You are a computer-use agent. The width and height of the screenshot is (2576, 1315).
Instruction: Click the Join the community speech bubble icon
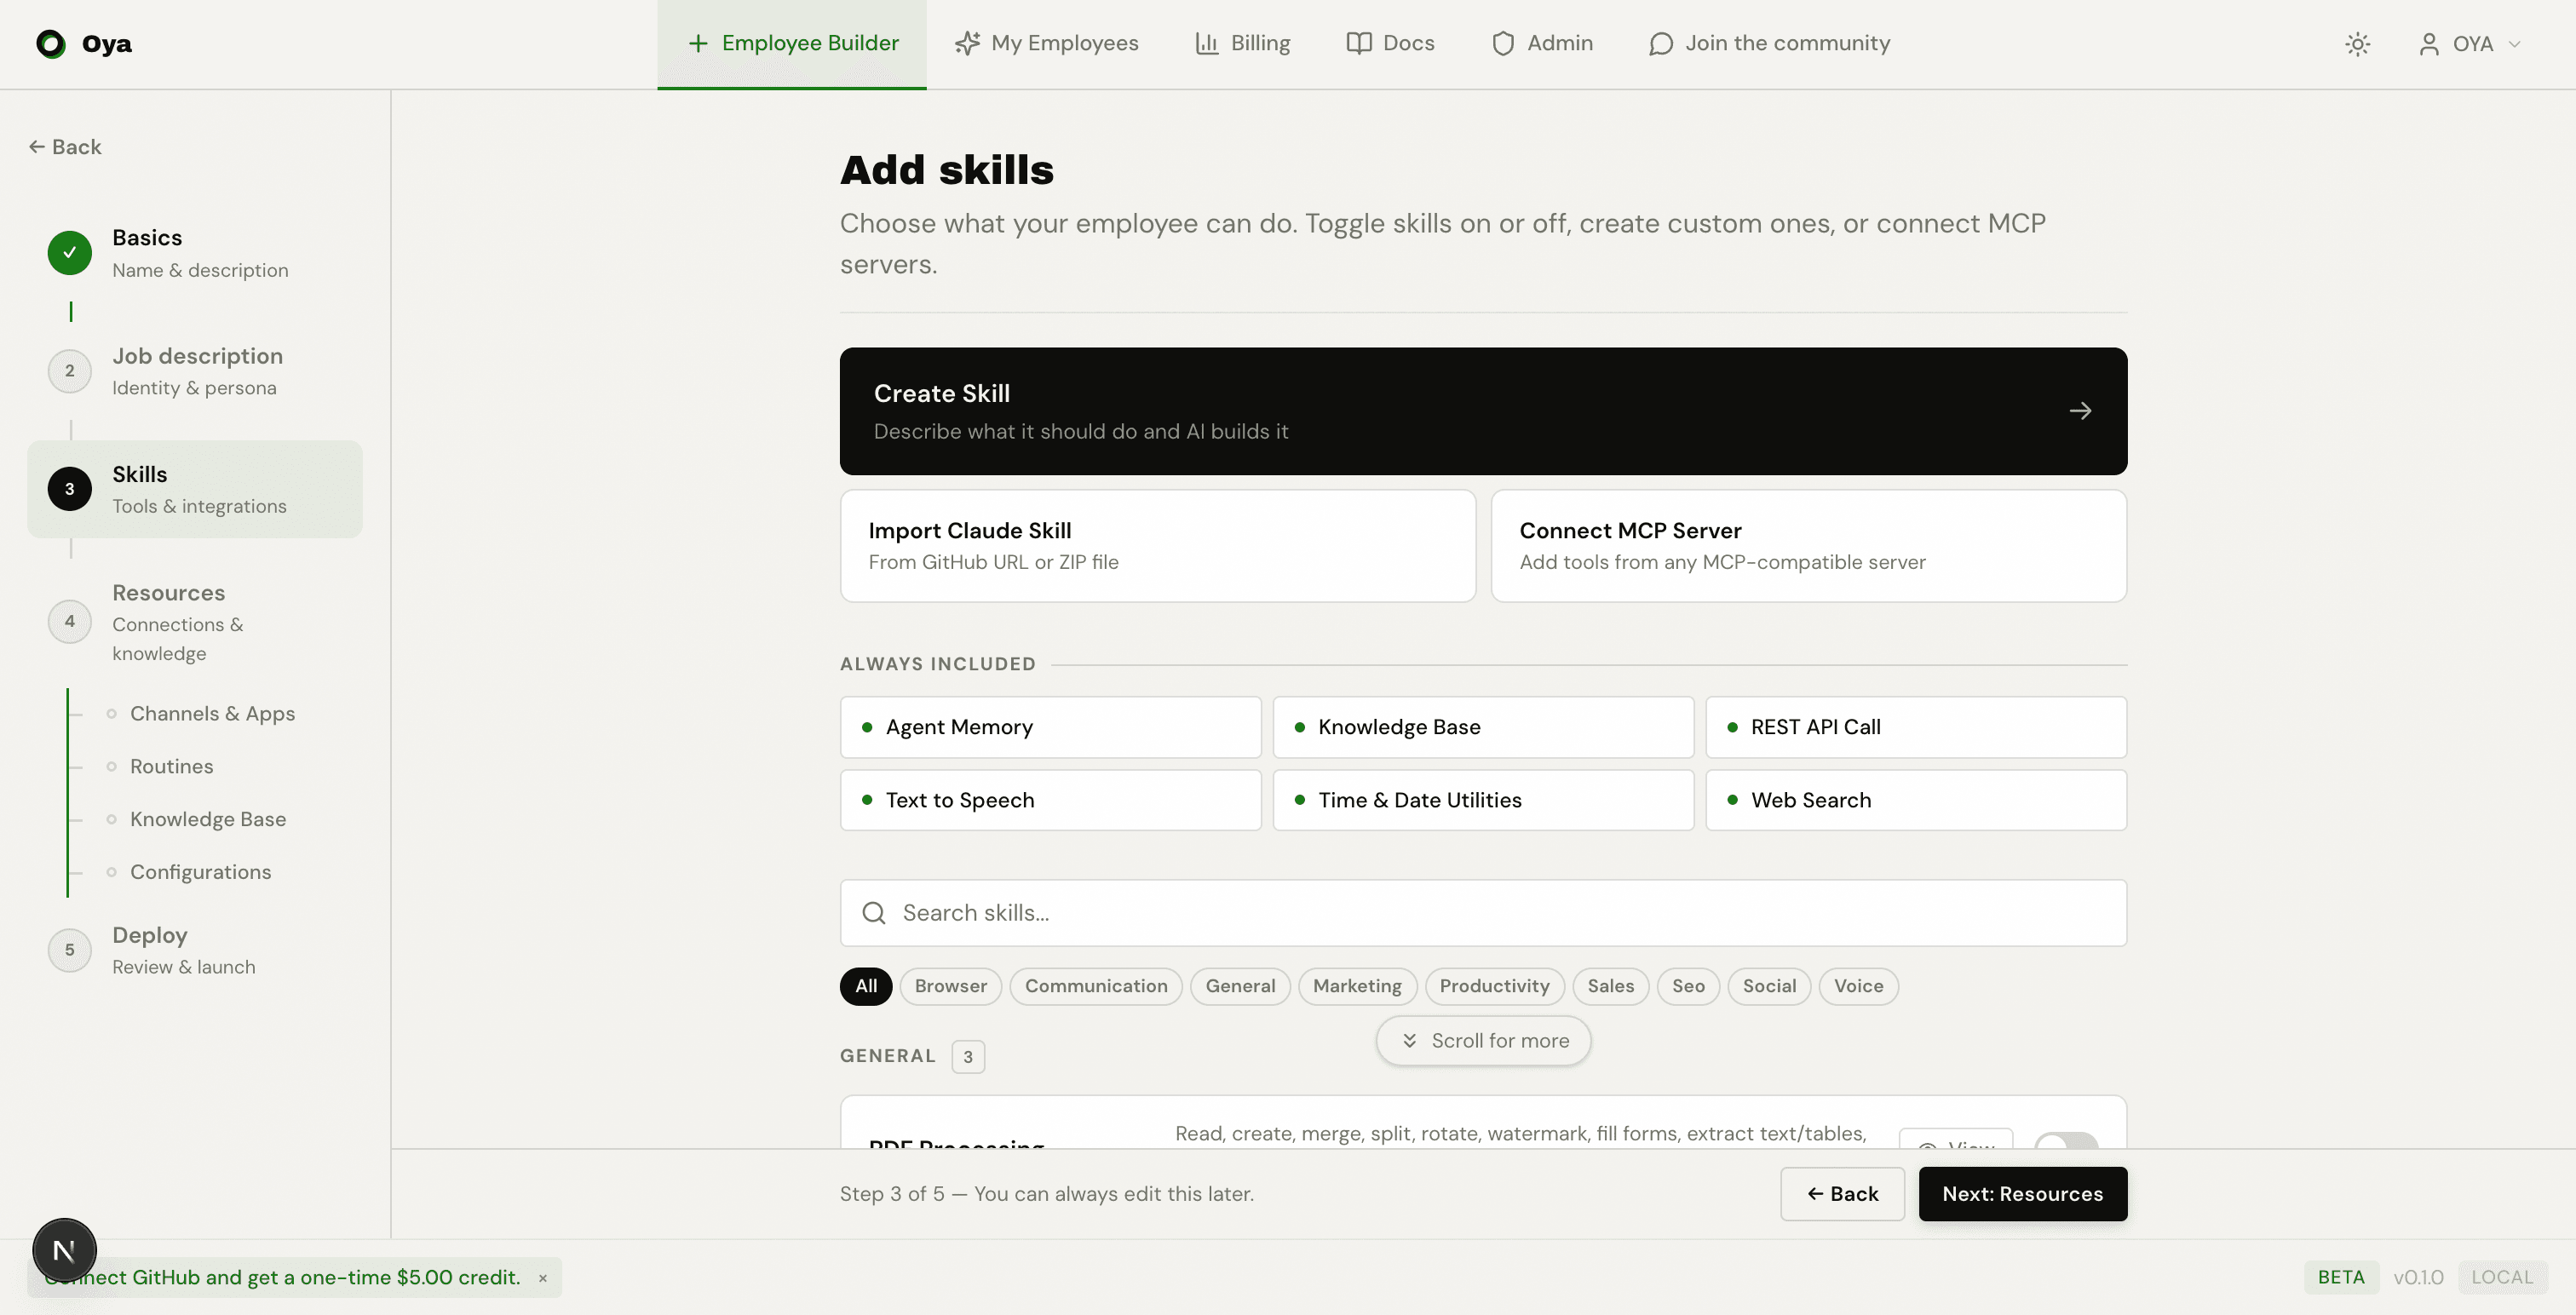click(x=1661, y=44)
